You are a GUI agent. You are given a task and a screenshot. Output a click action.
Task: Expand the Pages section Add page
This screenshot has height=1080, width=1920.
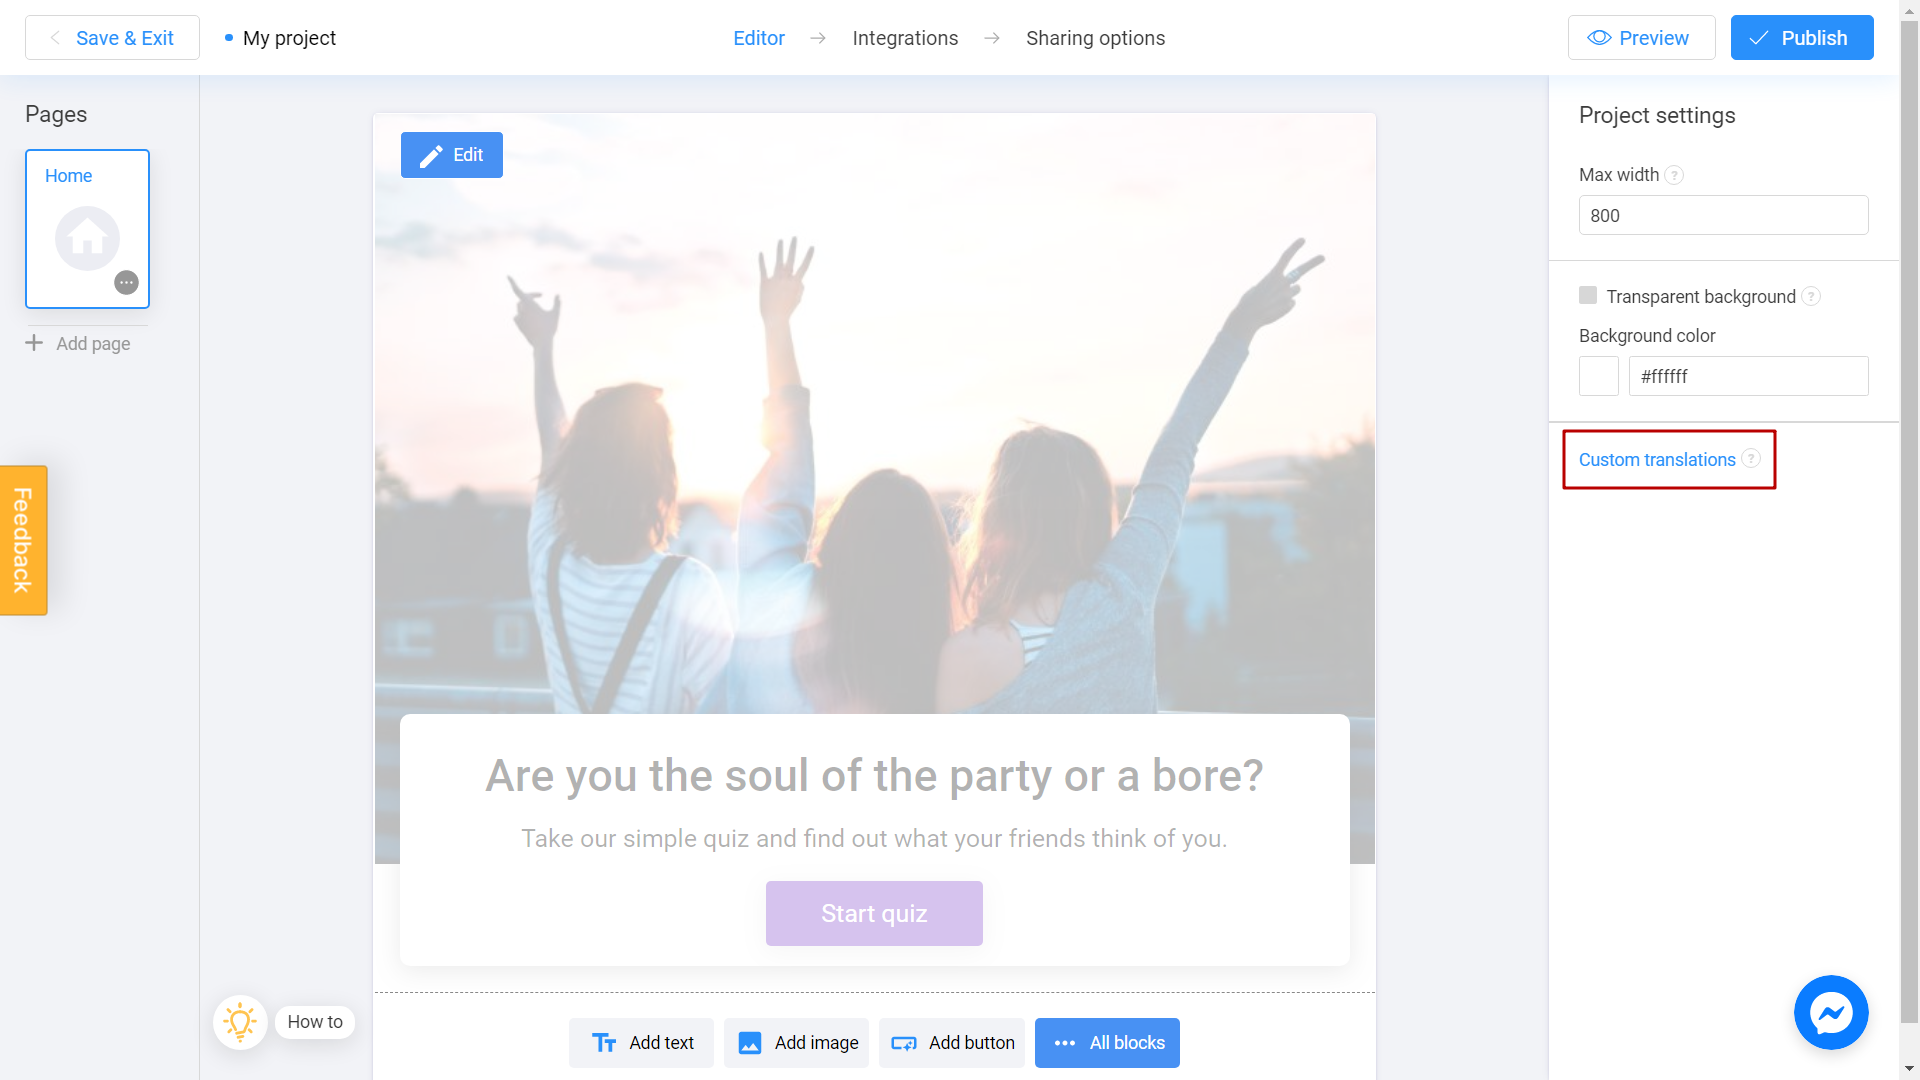point(78,343)
